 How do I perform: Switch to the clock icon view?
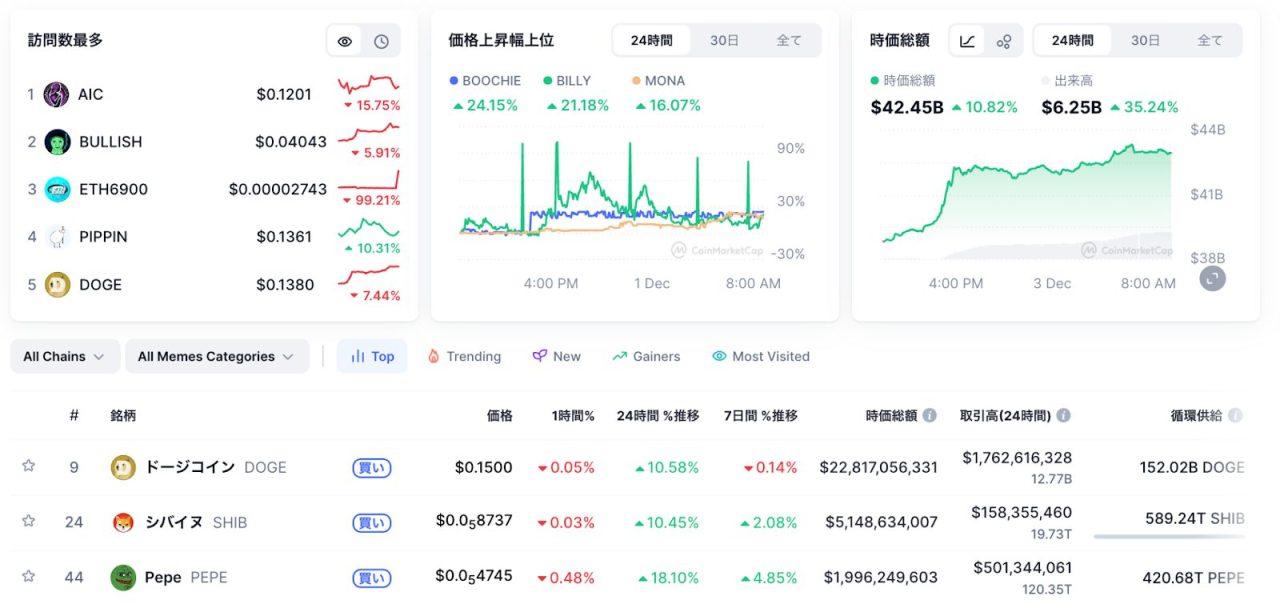381,41
